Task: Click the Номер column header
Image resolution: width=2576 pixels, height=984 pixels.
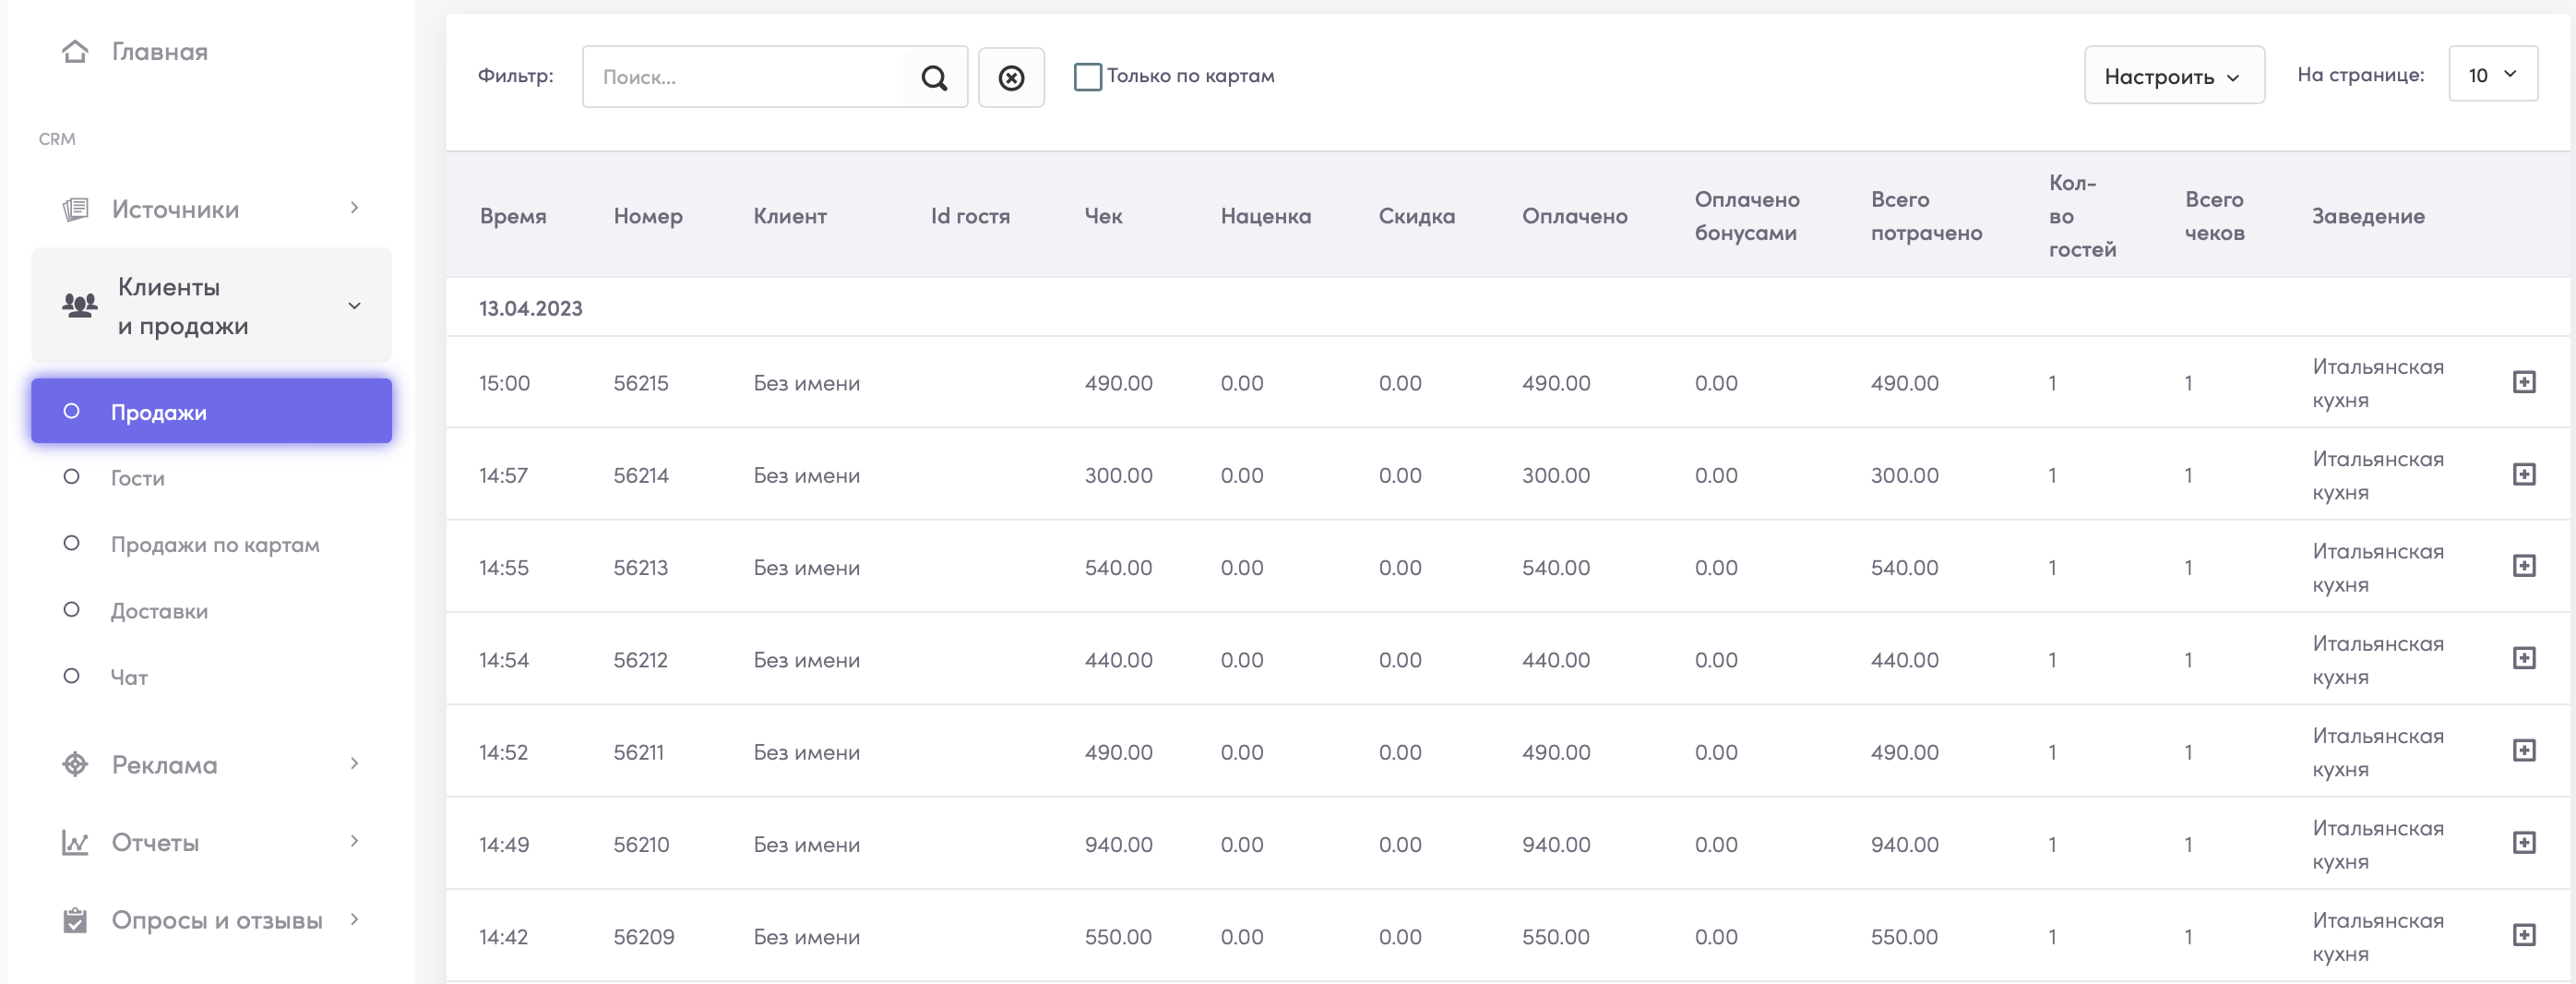Action: click(x=648, y=216)
